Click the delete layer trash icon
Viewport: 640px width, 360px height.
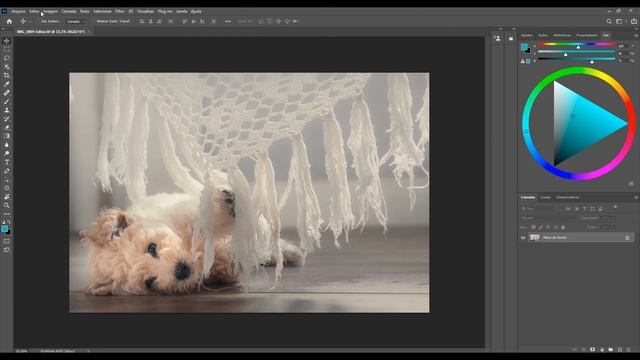coord(629,350)
